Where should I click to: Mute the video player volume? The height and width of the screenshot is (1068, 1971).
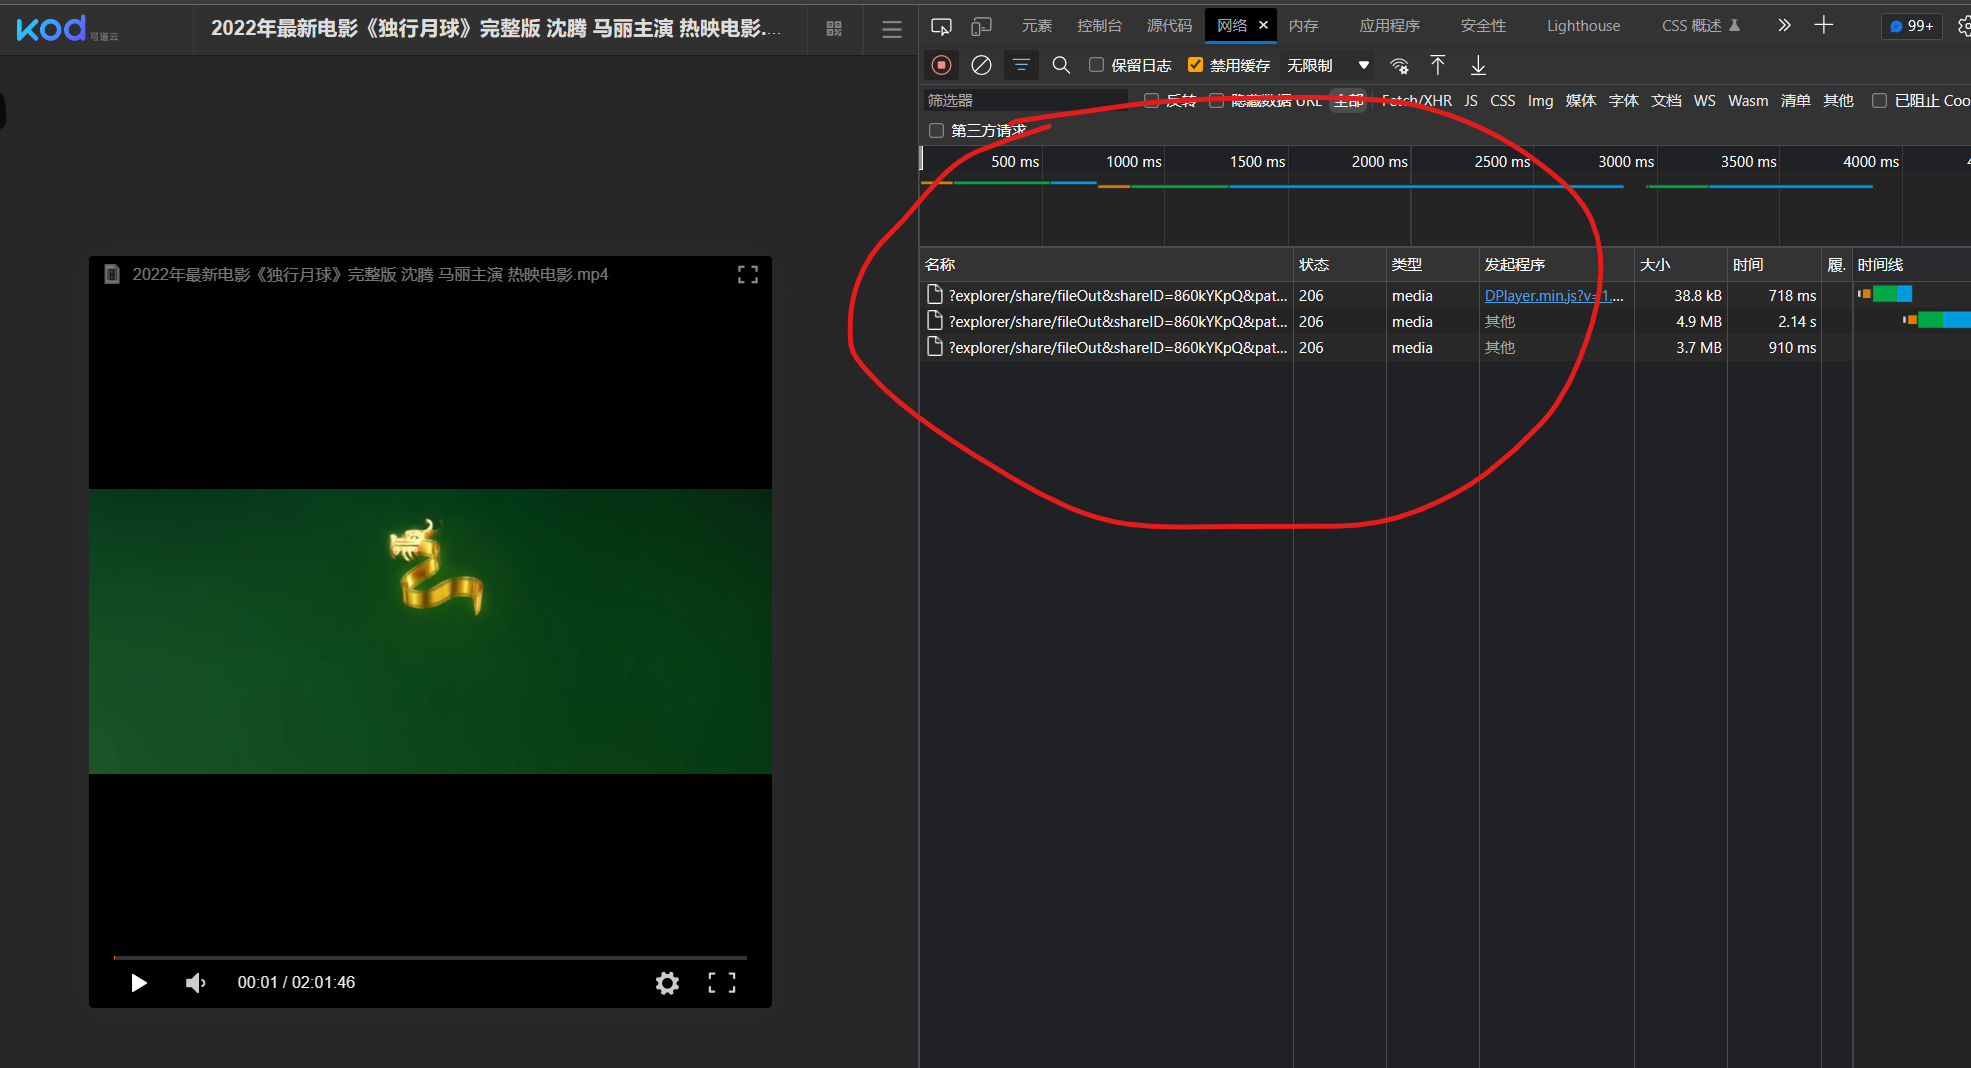(196, 983)
